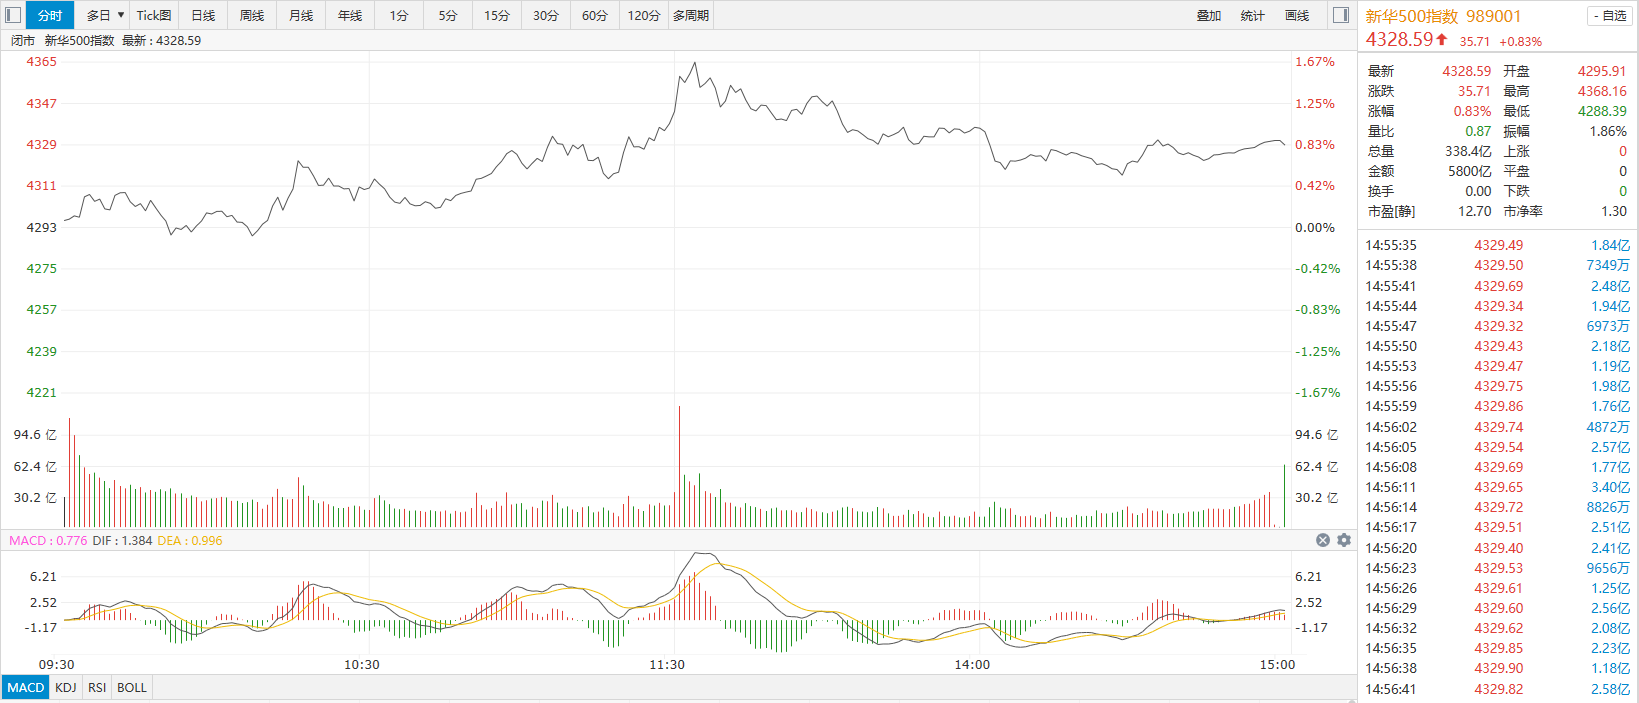Switch to the 5分 minute chart

click(x=448, y=15)
